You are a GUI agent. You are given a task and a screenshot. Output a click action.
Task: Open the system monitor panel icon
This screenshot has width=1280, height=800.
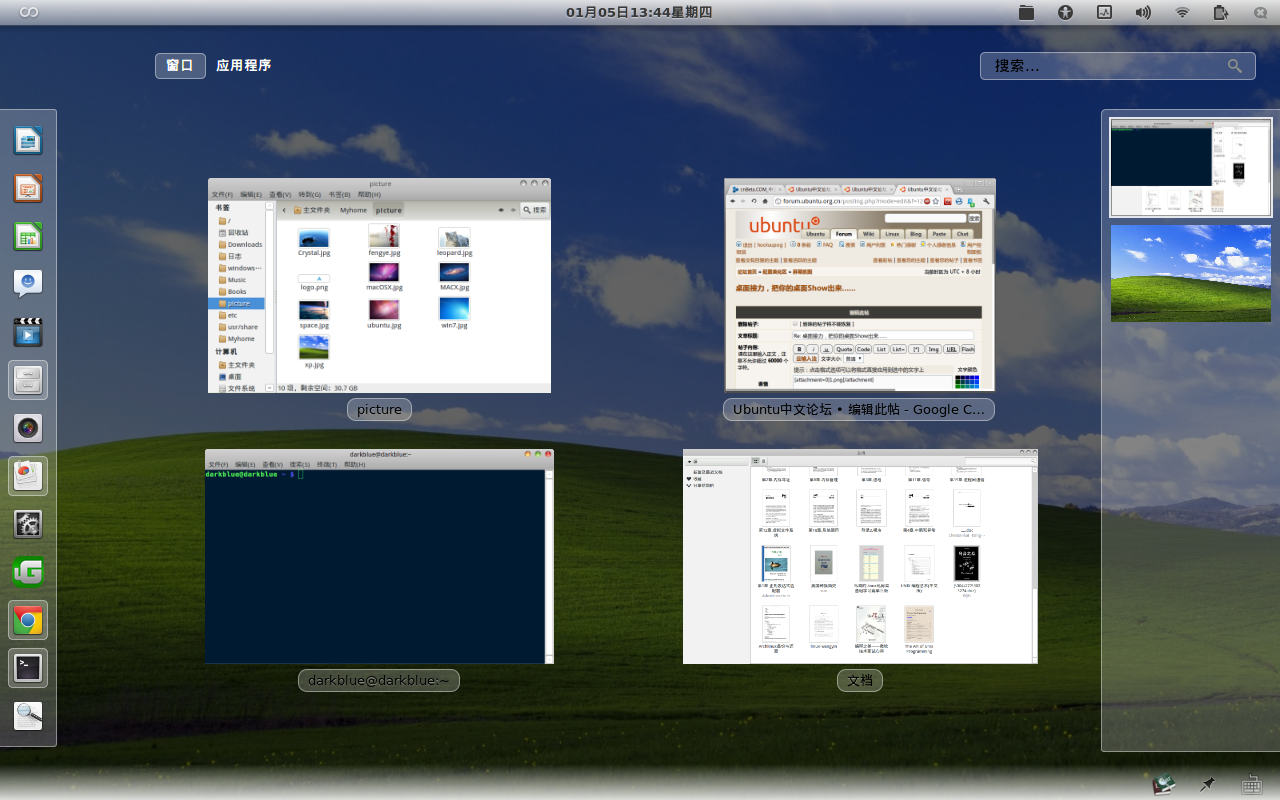pyautogui.click(x=1104, y=12)
